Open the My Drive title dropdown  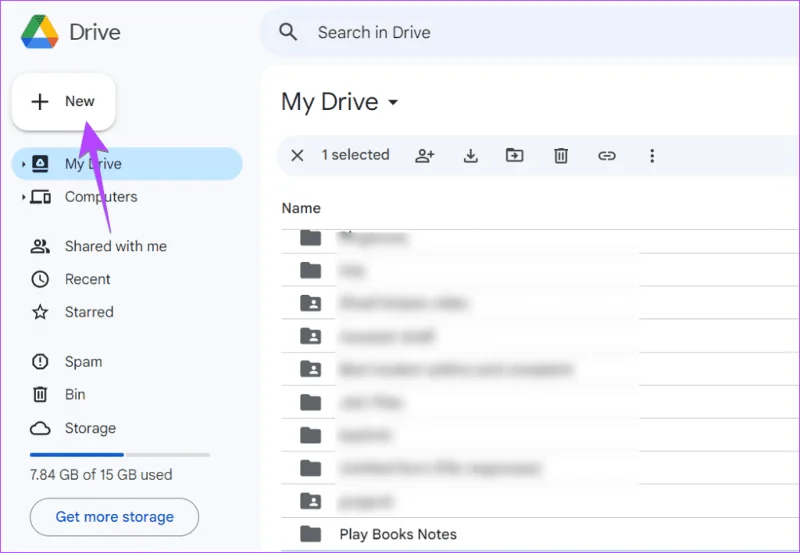[x=393, y=102]
